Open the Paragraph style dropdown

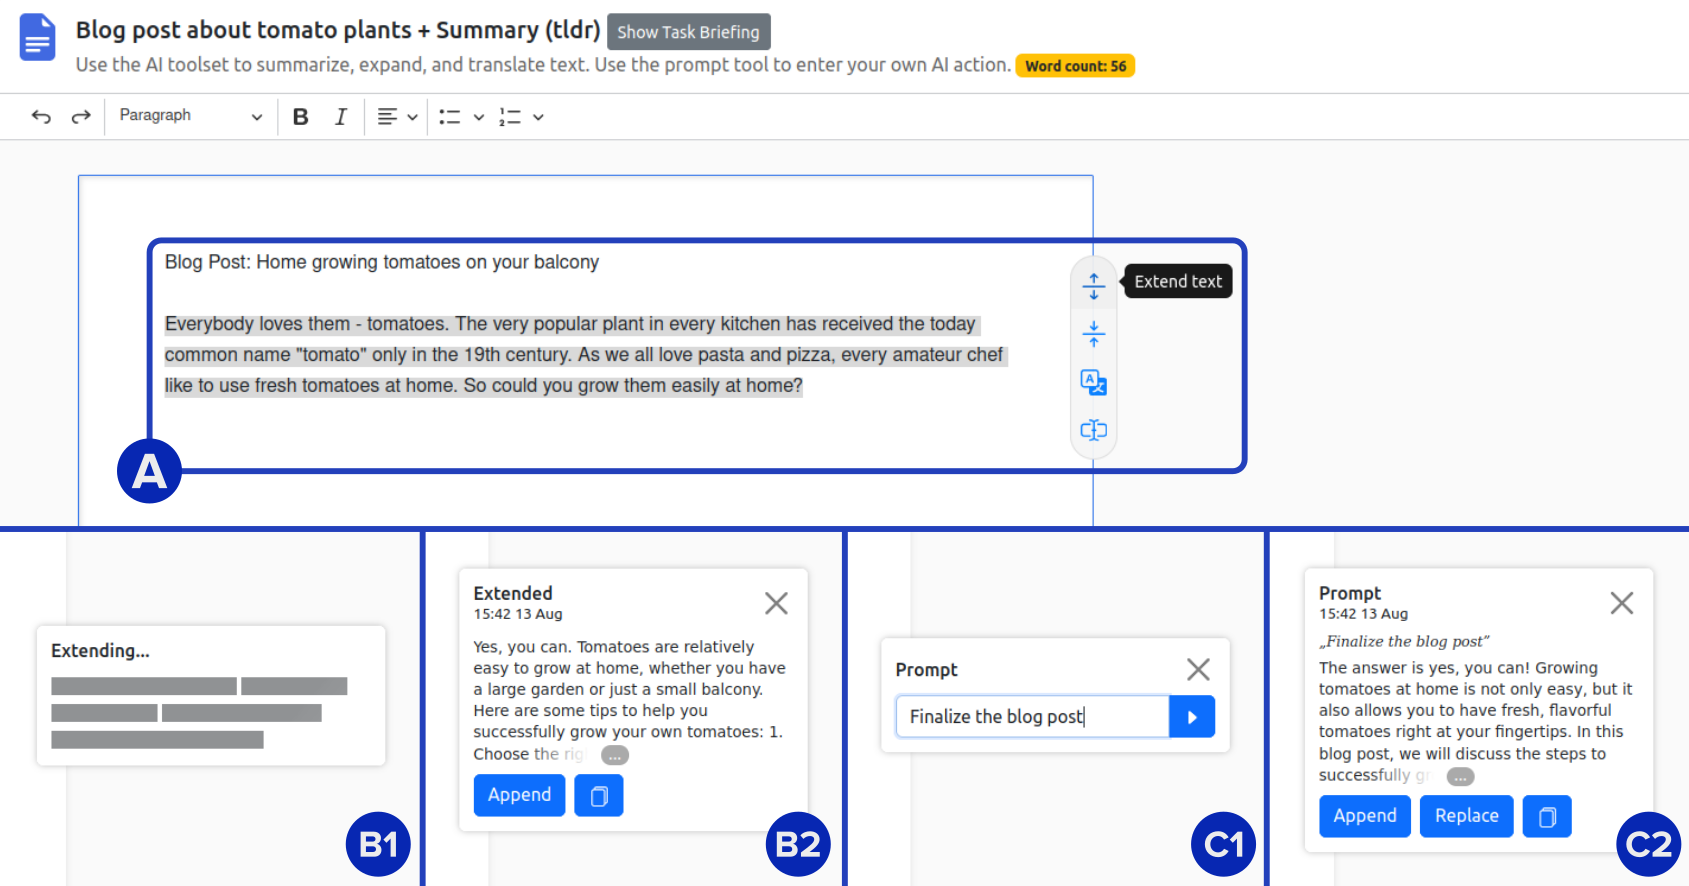click(190, 116)
